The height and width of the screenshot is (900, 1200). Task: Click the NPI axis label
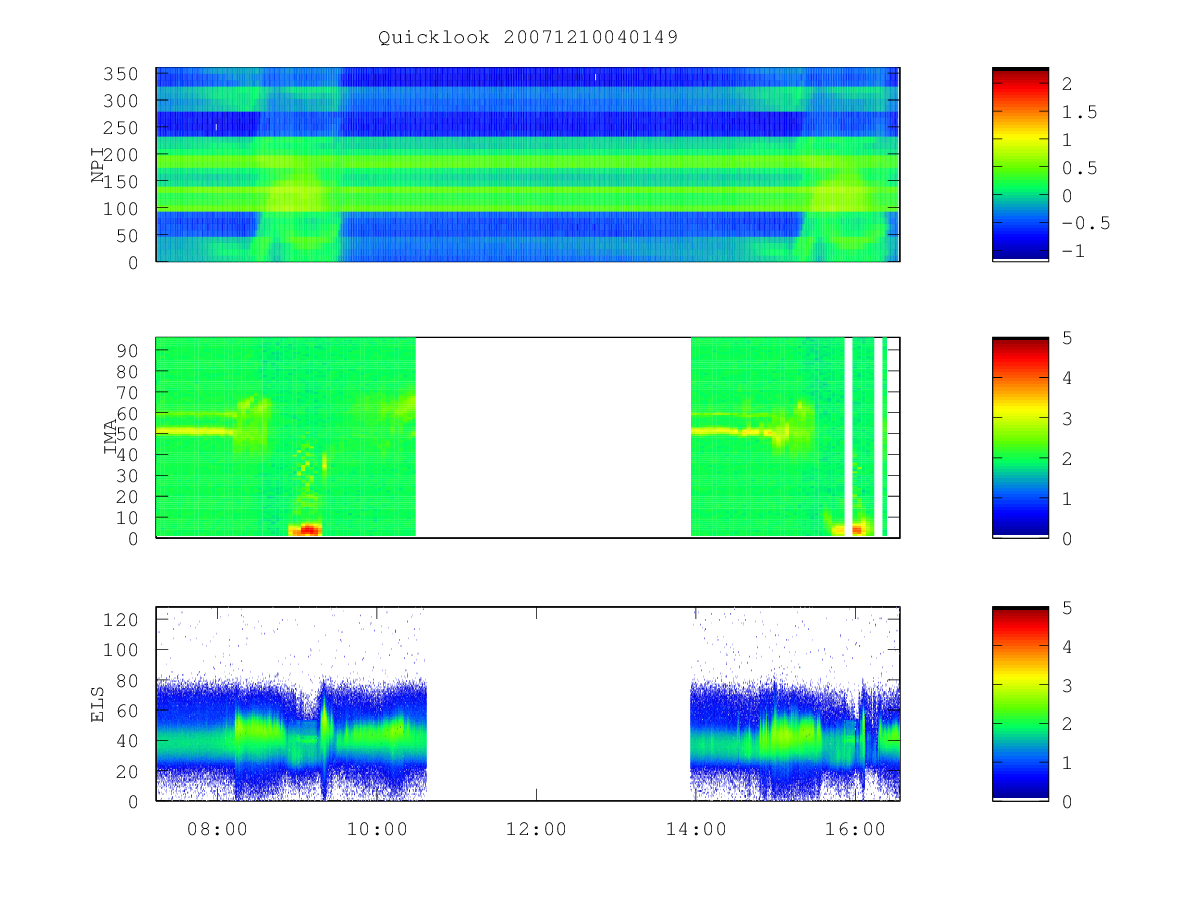pos(98,165)
